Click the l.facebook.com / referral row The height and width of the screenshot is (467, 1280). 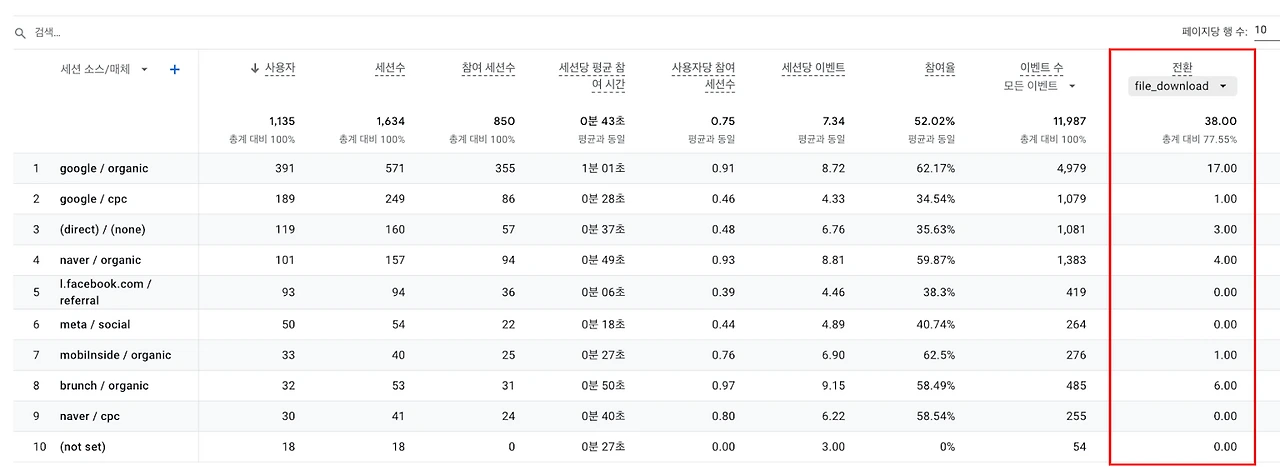pos(105,292)
